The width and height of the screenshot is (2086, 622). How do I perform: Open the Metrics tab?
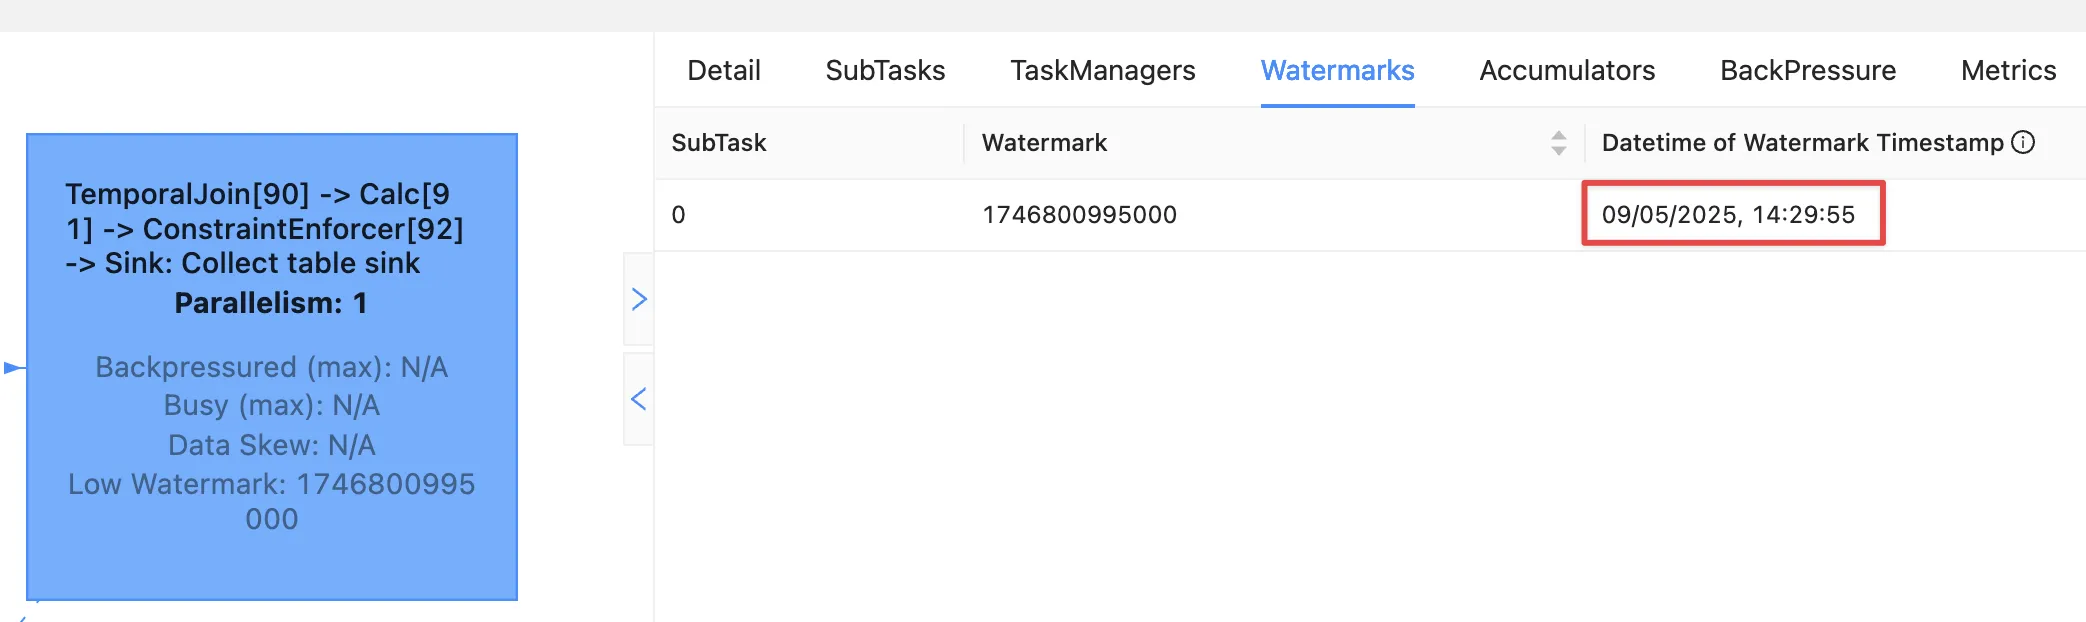[2008, 71]
